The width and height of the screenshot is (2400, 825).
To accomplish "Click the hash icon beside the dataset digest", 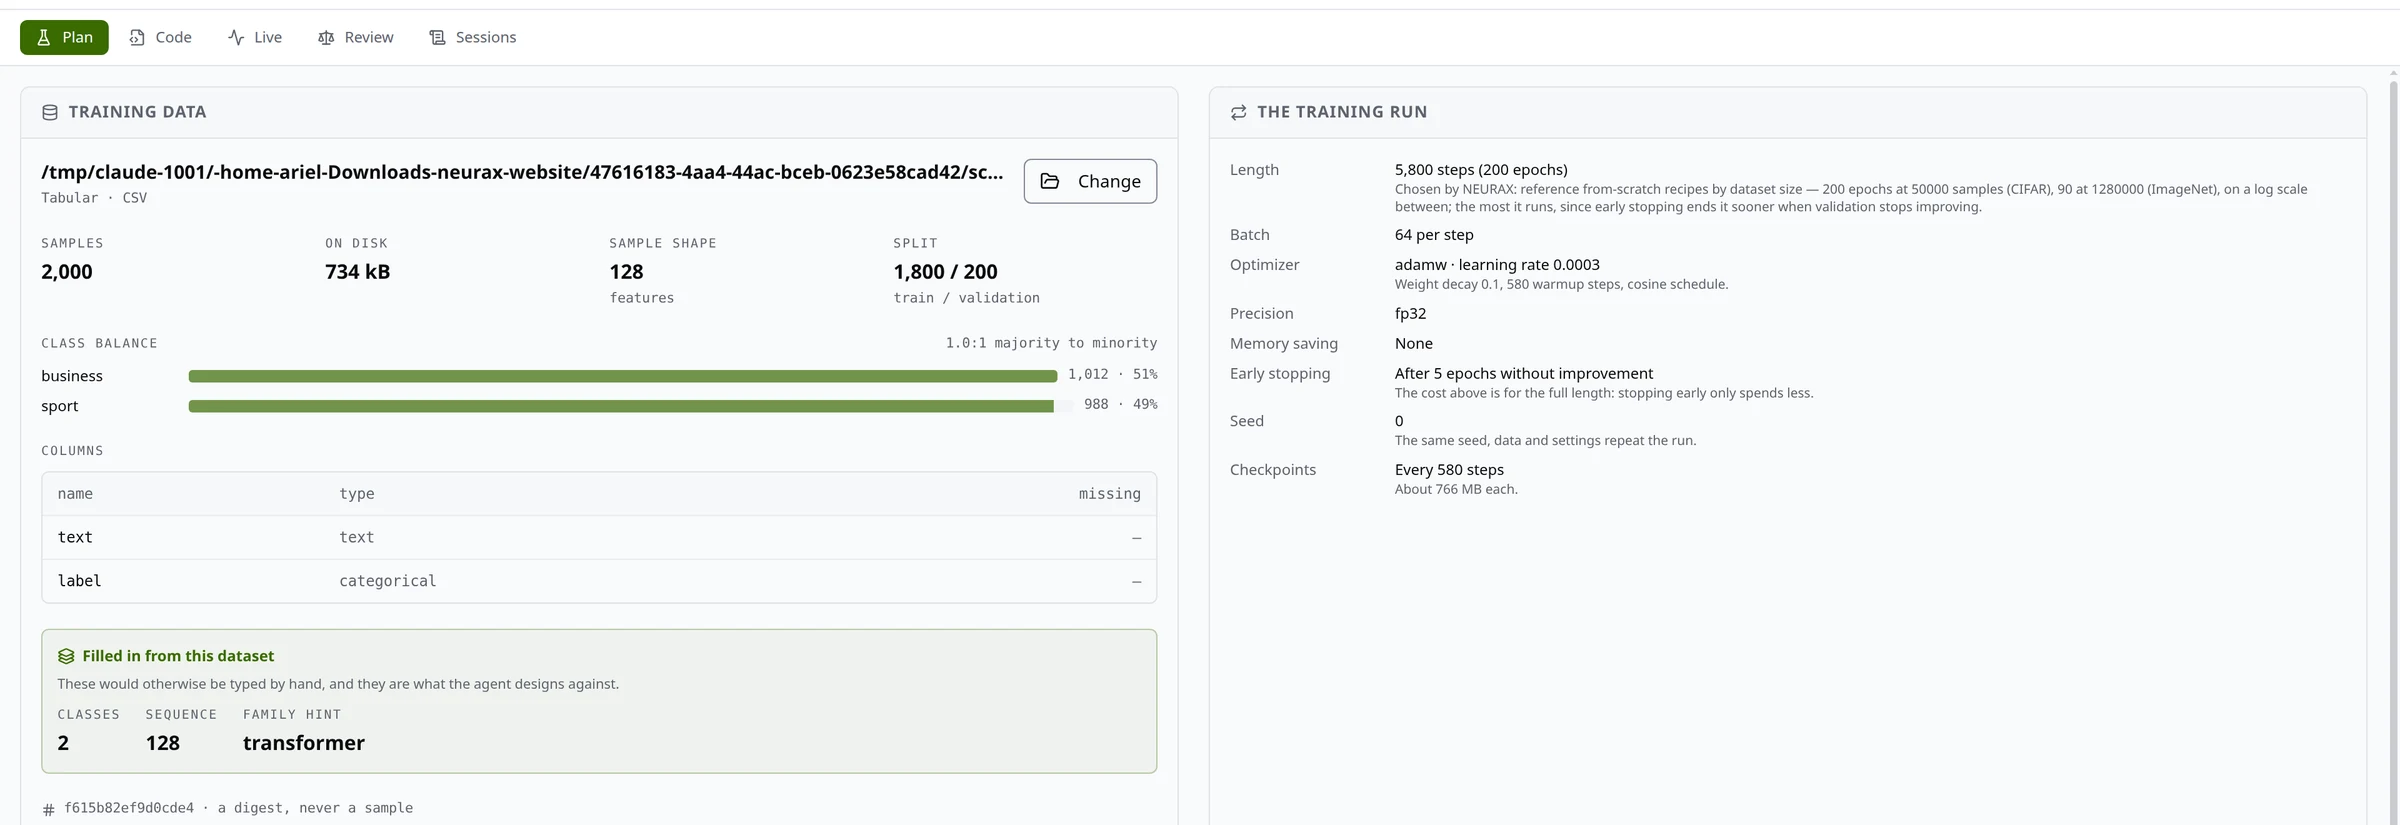I will tap(49, 809).
